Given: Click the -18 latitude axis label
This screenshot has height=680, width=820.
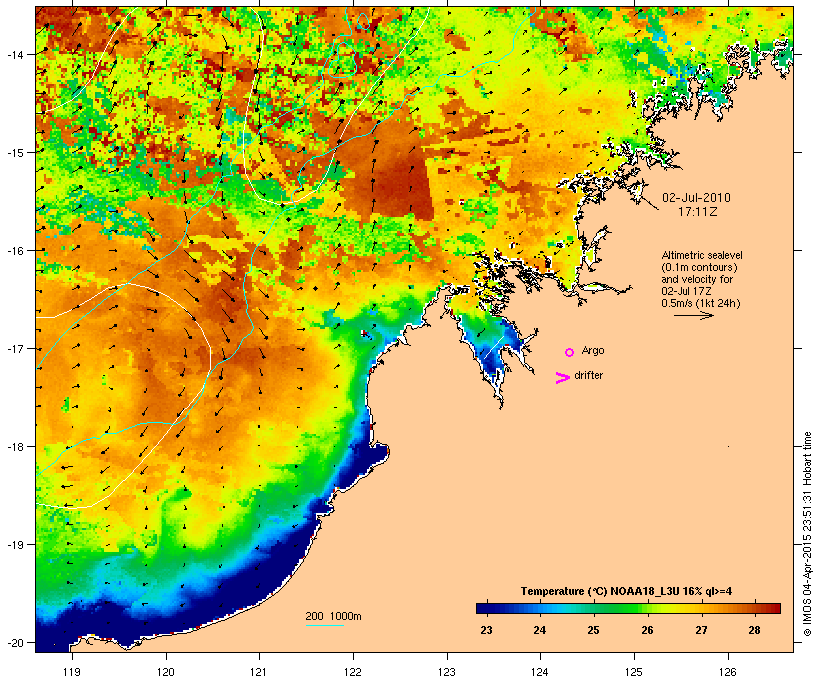Looking at the screenshot, I should pos(14,447).
